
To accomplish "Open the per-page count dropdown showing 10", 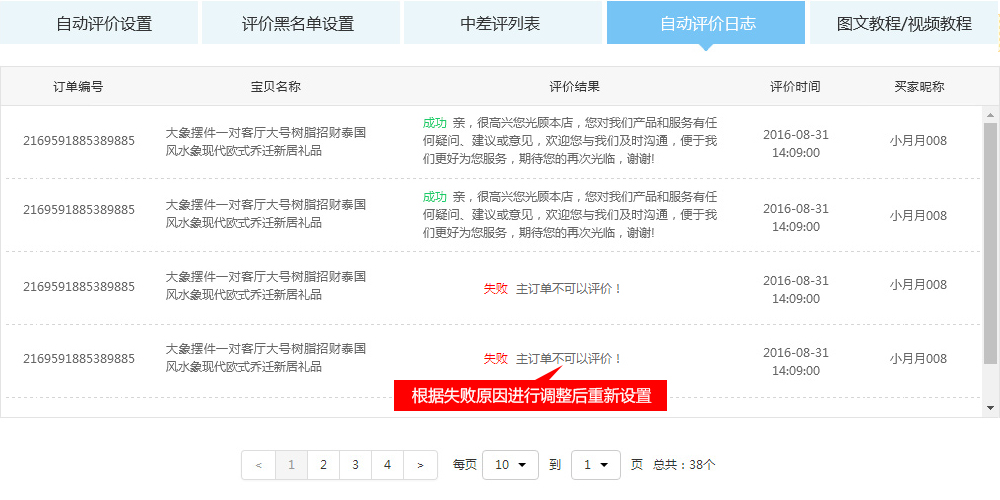I will pyautogui.click(x=510, y=465).
